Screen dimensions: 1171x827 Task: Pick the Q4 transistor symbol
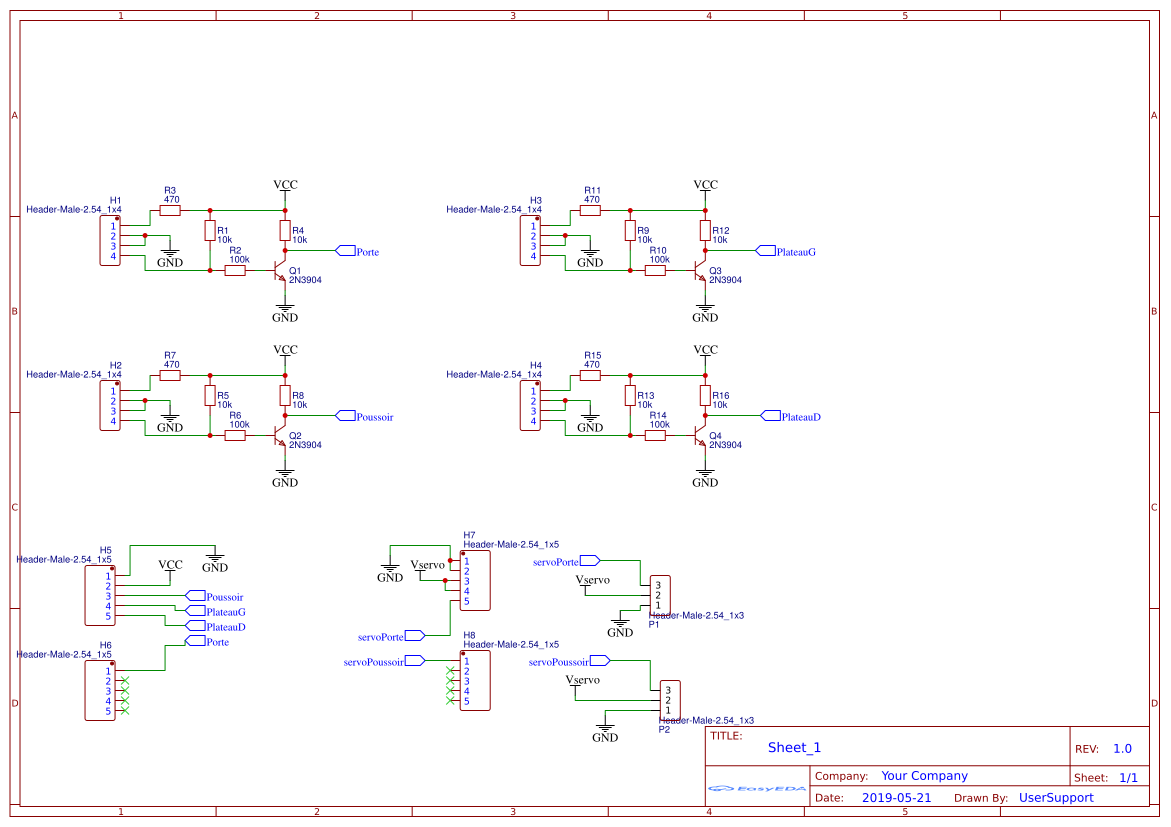coord(700,436)
